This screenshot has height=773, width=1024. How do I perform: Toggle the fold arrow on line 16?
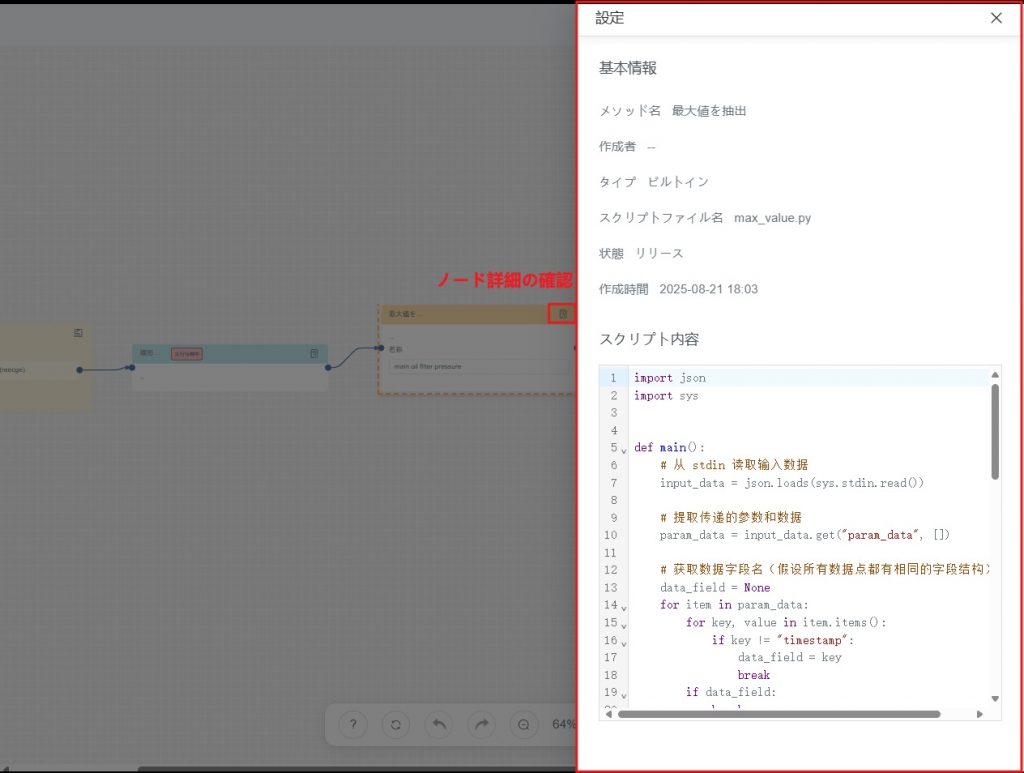[624, 642]
